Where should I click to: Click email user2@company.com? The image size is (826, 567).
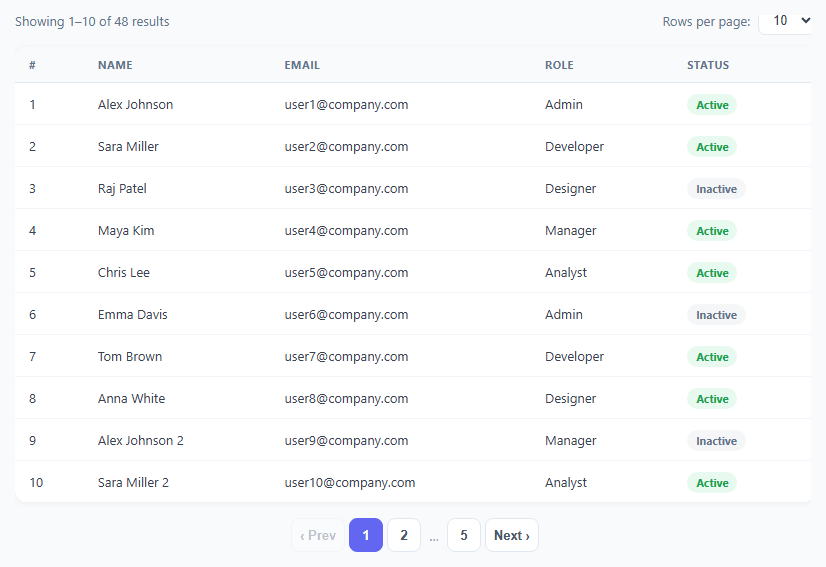(x=346, y=146)
